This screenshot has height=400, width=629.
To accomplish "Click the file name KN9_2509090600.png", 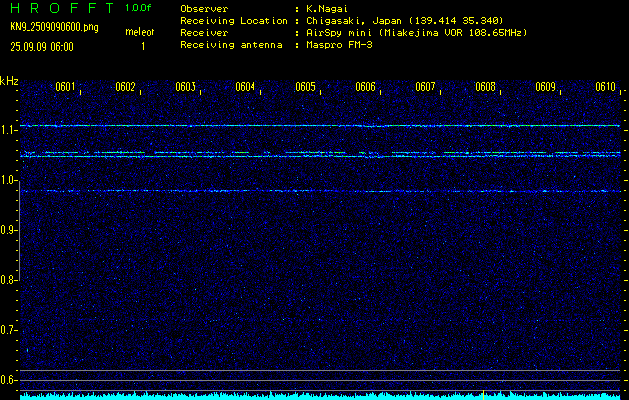I will 54,27.
